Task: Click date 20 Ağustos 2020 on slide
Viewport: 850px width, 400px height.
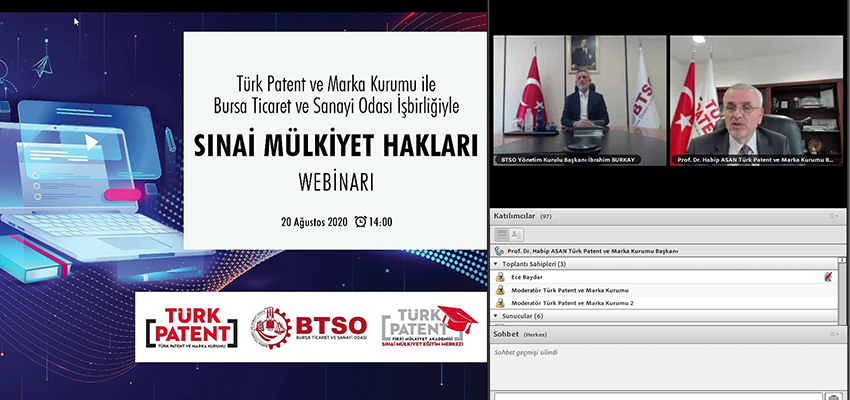Action: (314, 222)
